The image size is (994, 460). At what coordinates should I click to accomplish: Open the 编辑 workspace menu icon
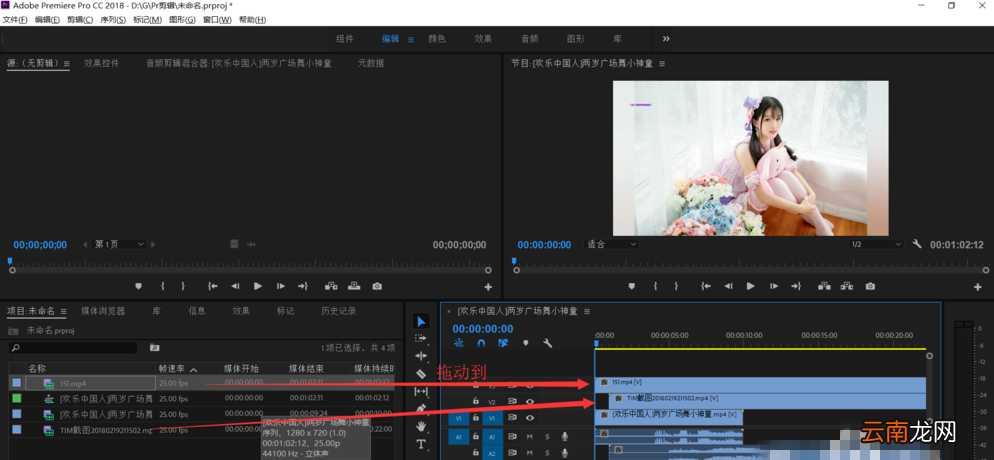411,39
